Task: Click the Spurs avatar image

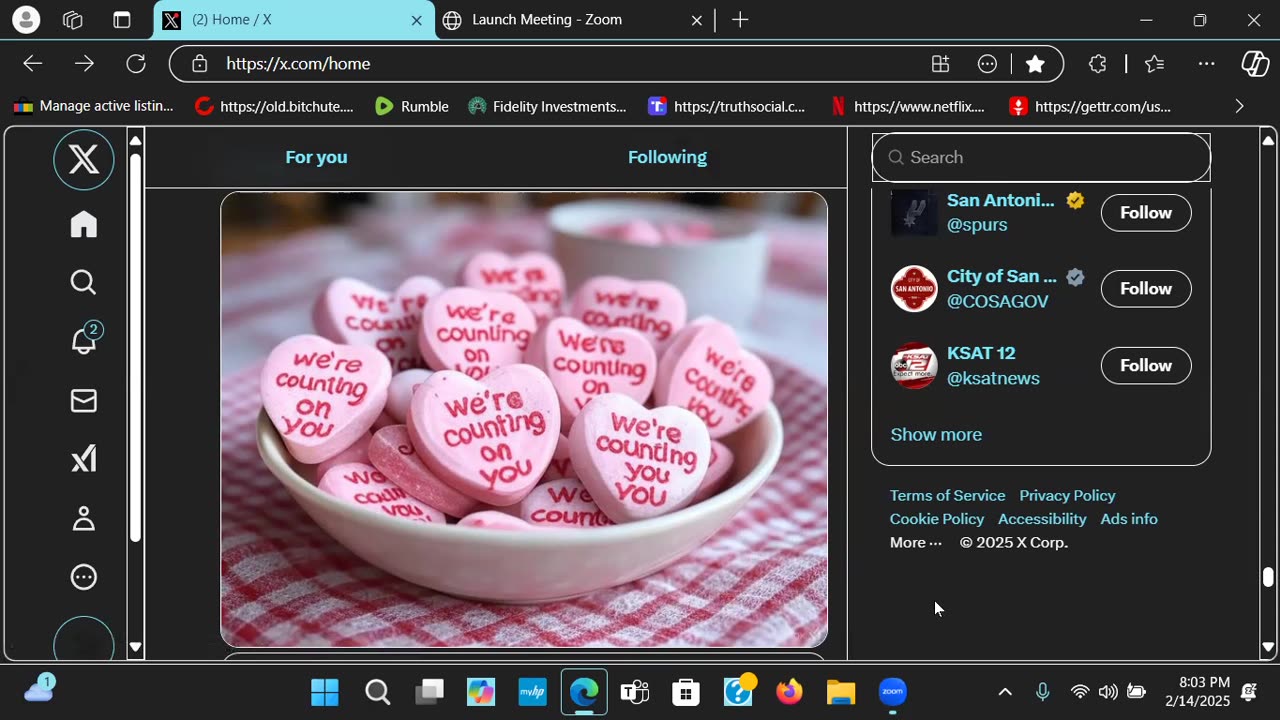Action: coord(914,213)
